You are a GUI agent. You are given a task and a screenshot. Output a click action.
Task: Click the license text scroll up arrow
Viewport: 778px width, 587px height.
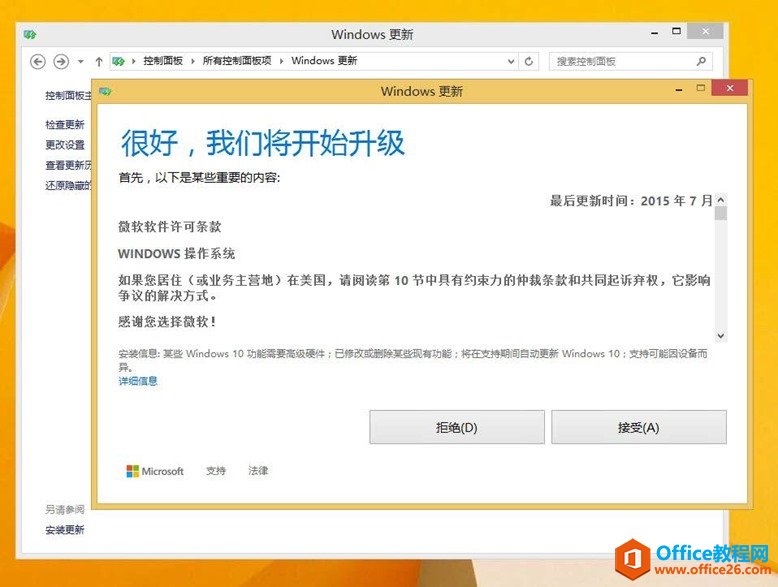tap(721, 199)
